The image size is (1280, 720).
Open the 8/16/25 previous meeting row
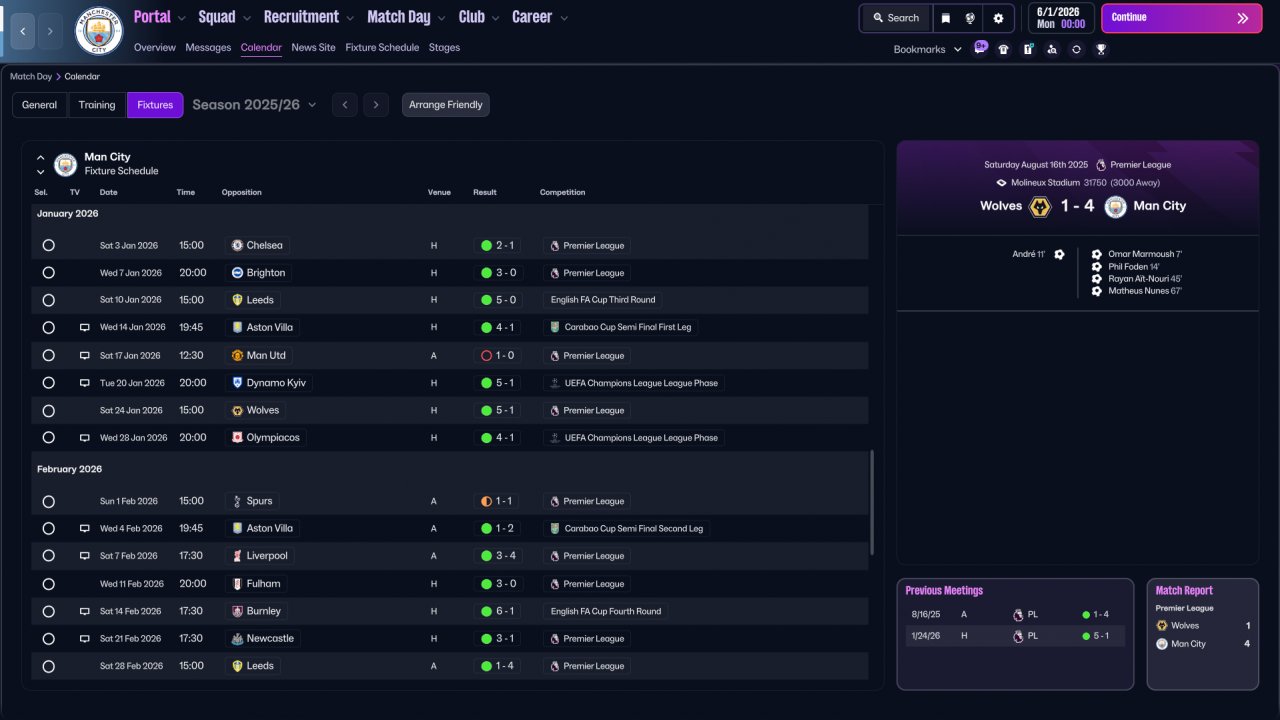pyautogui.click(x=1015, y=615)
